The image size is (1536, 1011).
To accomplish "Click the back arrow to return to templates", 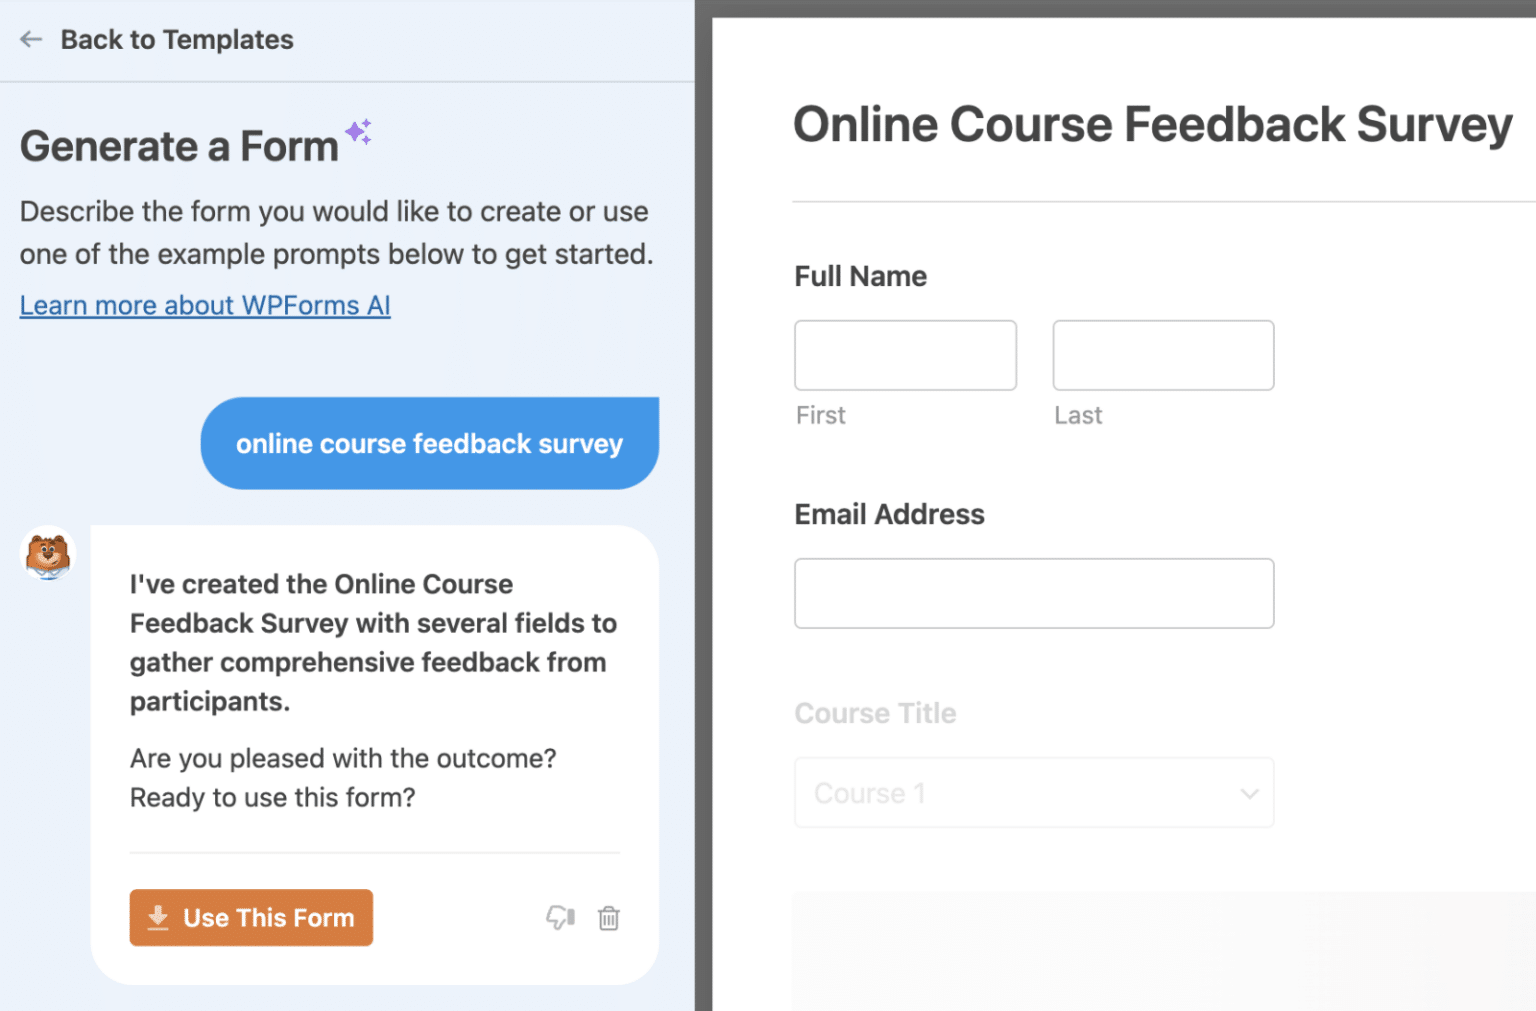I will (31, 39).
